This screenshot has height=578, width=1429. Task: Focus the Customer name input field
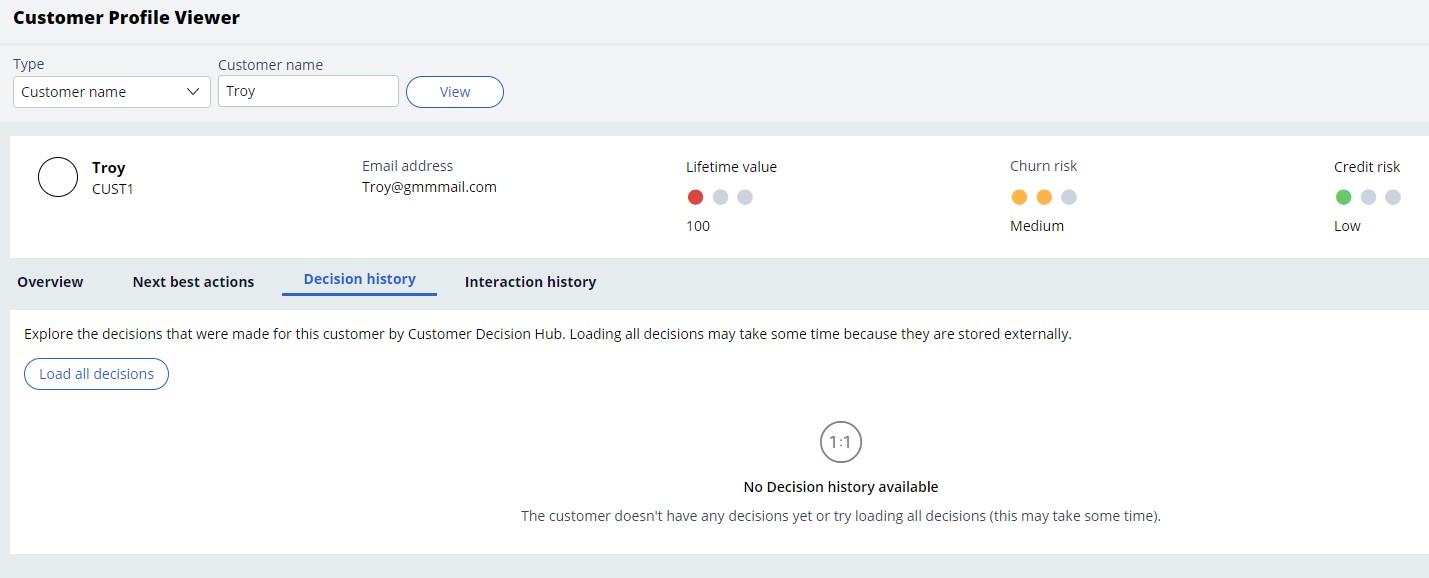click(309, 91)
